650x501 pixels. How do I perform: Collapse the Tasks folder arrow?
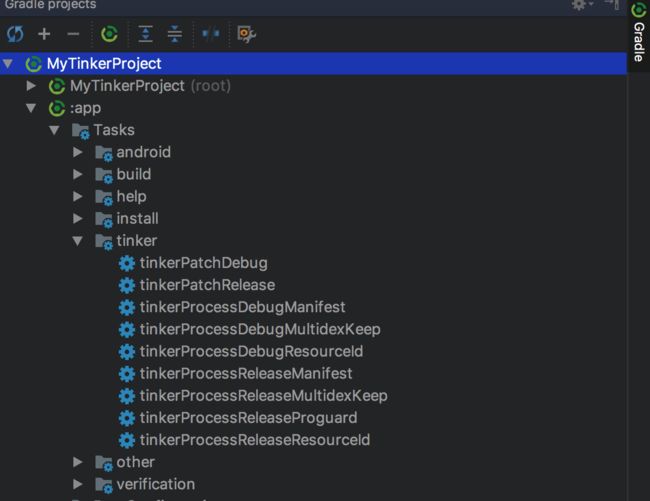(54, 130)
